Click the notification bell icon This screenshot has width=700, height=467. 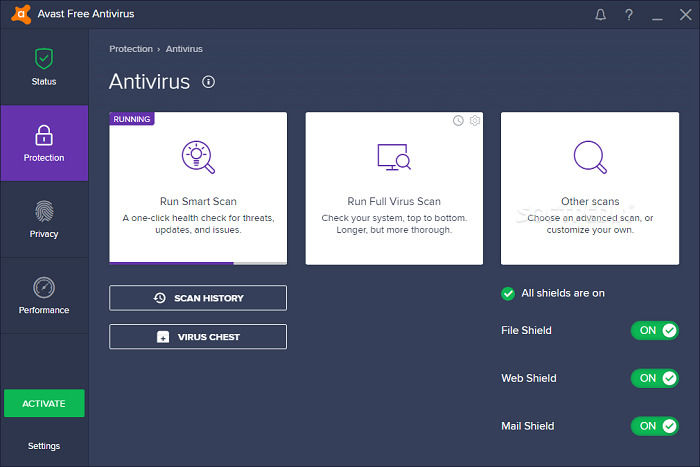601,15
